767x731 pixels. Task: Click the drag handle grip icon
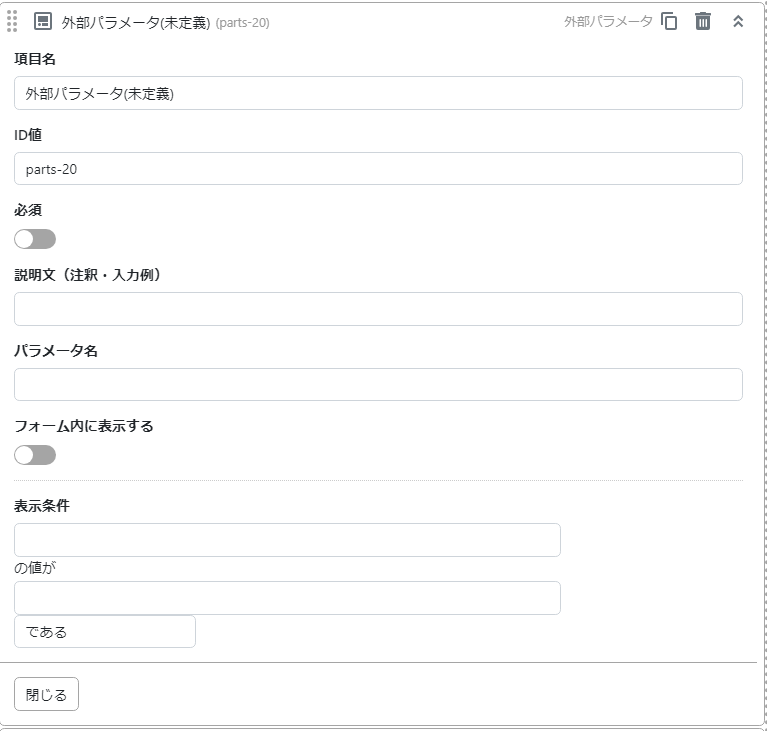[x=12, y=21]
